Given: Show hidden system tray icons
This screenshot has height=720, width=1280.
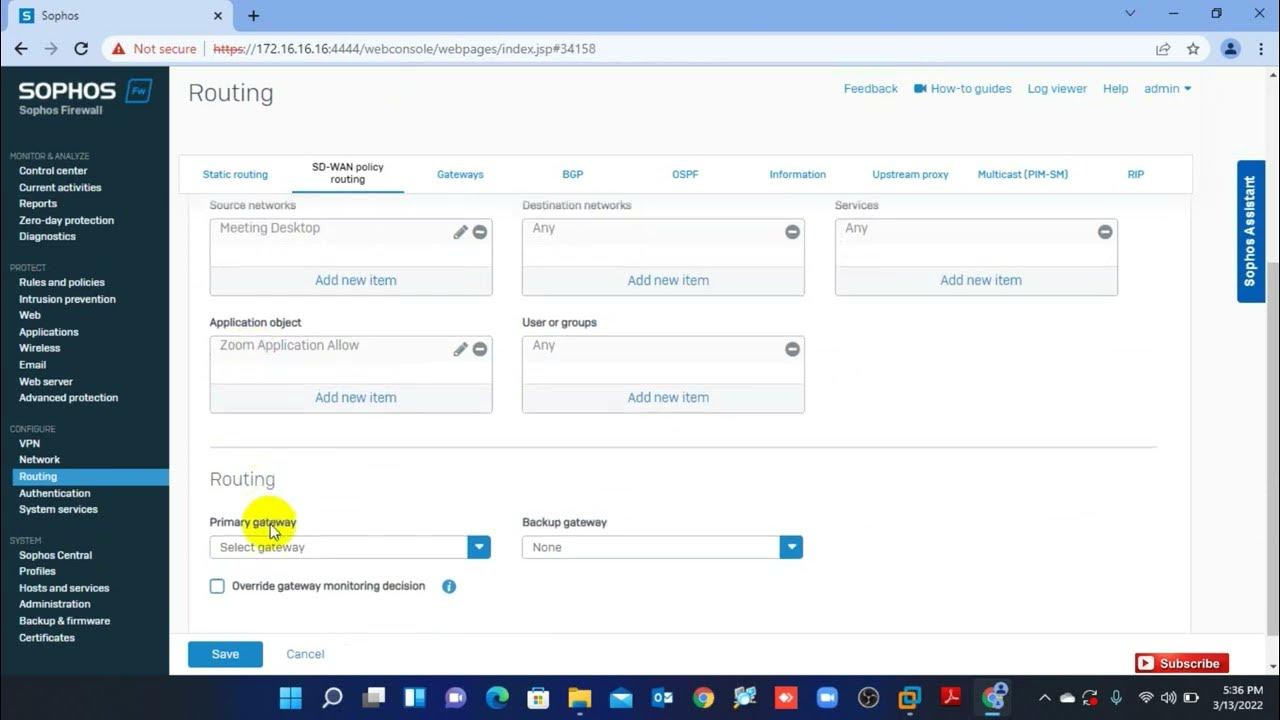Looking at the screenshot, I should pyautogui.click(x=1044, y=697).
